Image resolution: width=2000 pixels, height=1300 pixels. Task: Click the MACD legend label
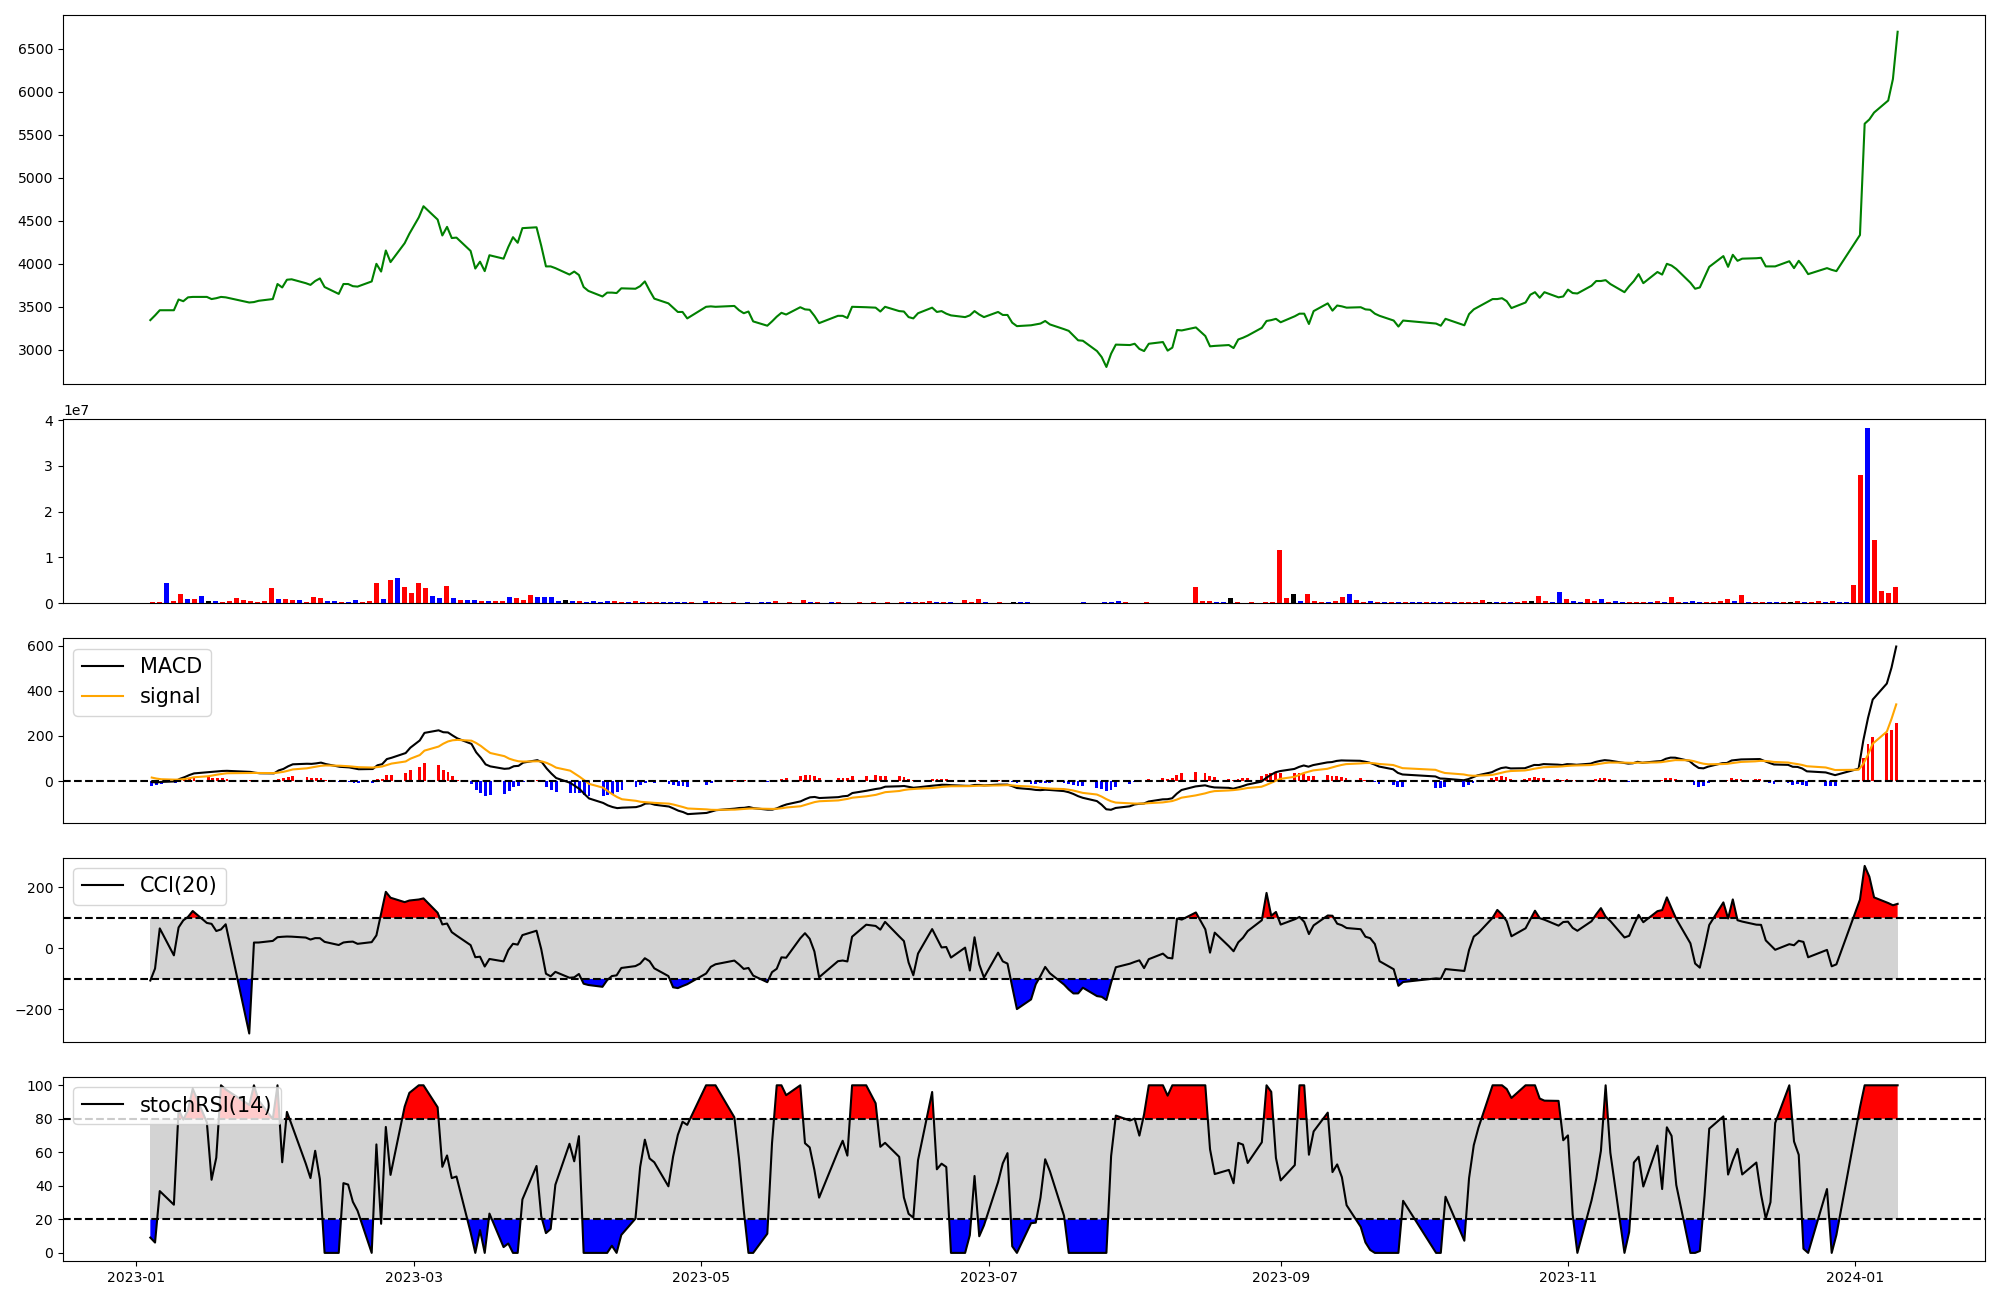point(170,666)
